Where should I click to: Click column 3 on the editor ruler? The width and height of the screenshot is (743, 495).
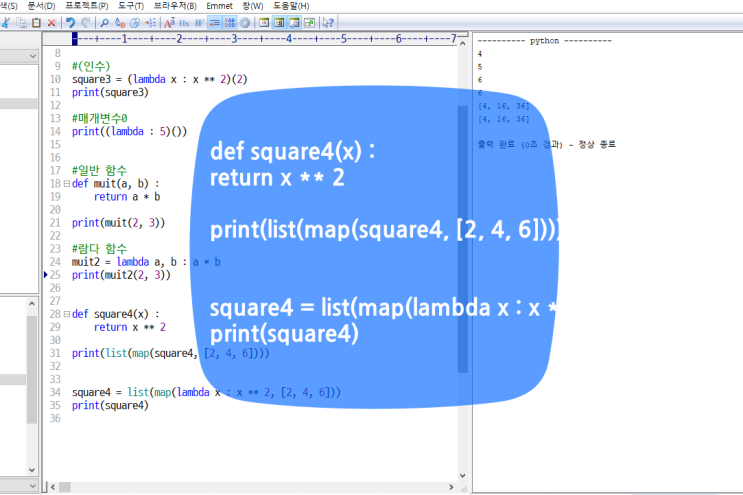[x=234, y=38]
